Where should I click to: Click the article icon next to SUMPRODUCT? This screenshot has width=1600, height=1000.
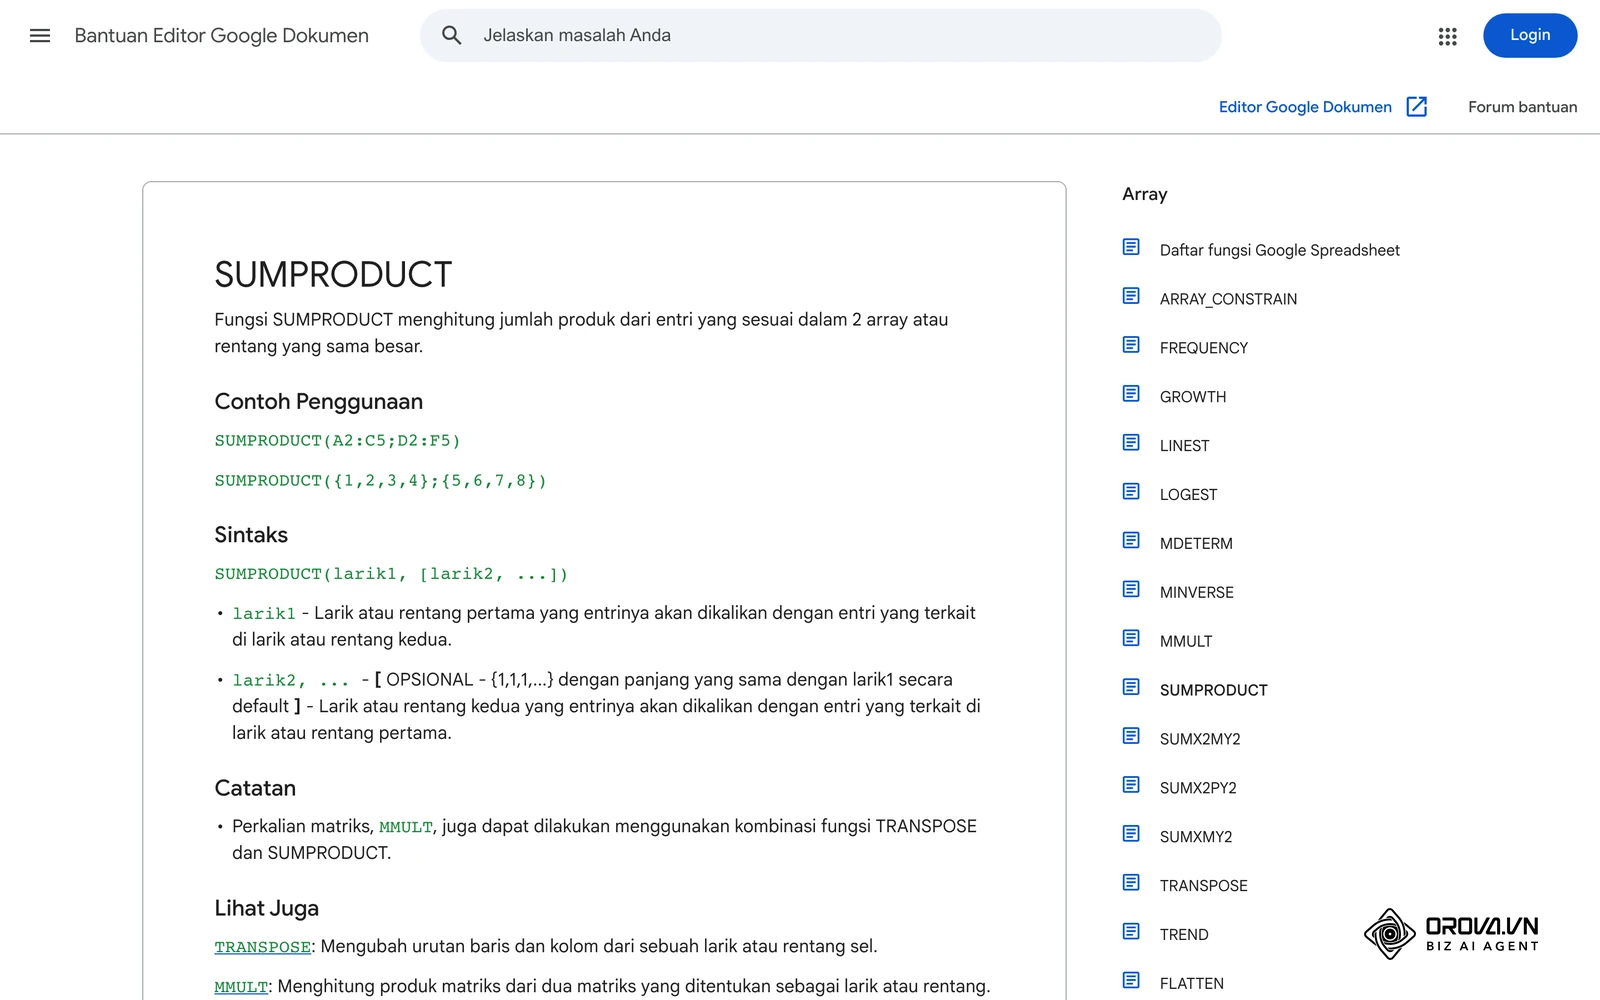coord(1131,688)
